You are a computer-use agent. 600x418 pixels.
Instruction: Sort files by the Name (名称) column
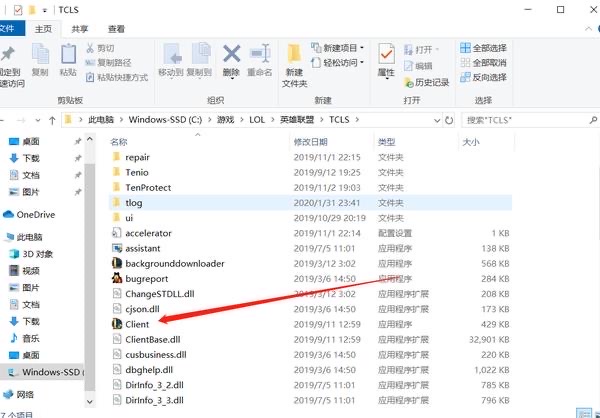click(119, 142)
